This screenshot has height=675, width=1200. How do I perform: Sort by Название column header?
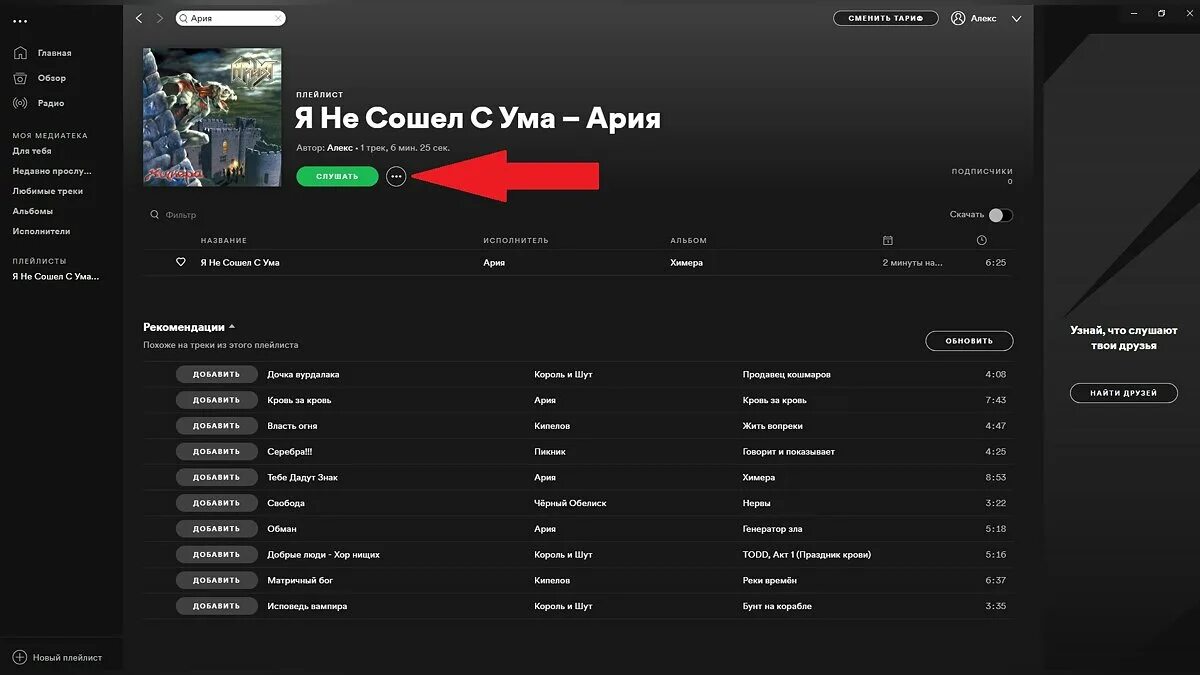tap(223, 240)
